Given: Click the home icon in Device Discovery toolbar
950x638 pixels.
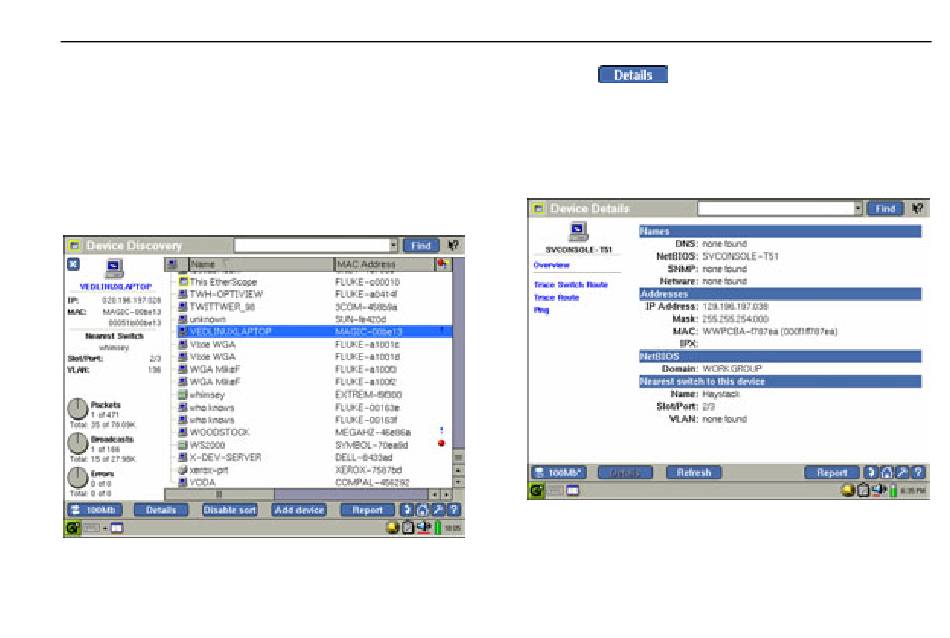Looking at the screenshot, I should [423, 510].
